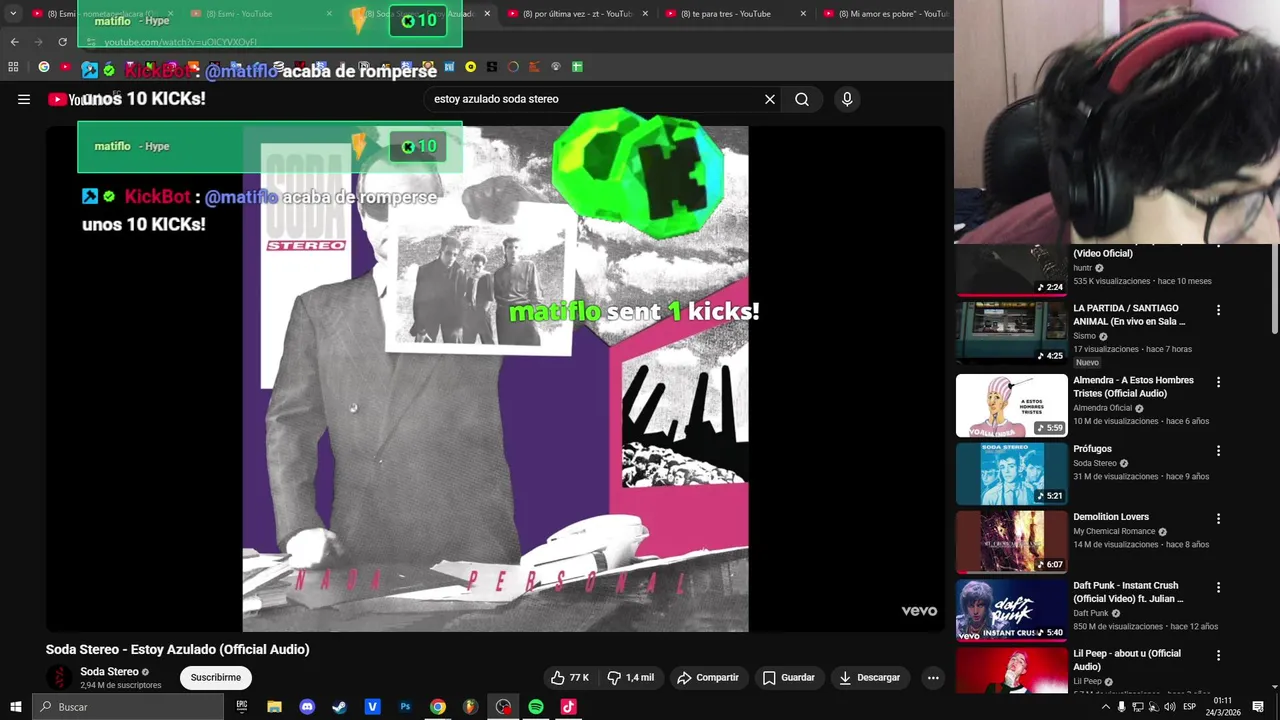Open the volume control in the tray
Viewport: 1280px width, 720px height.
[1169, 707]
